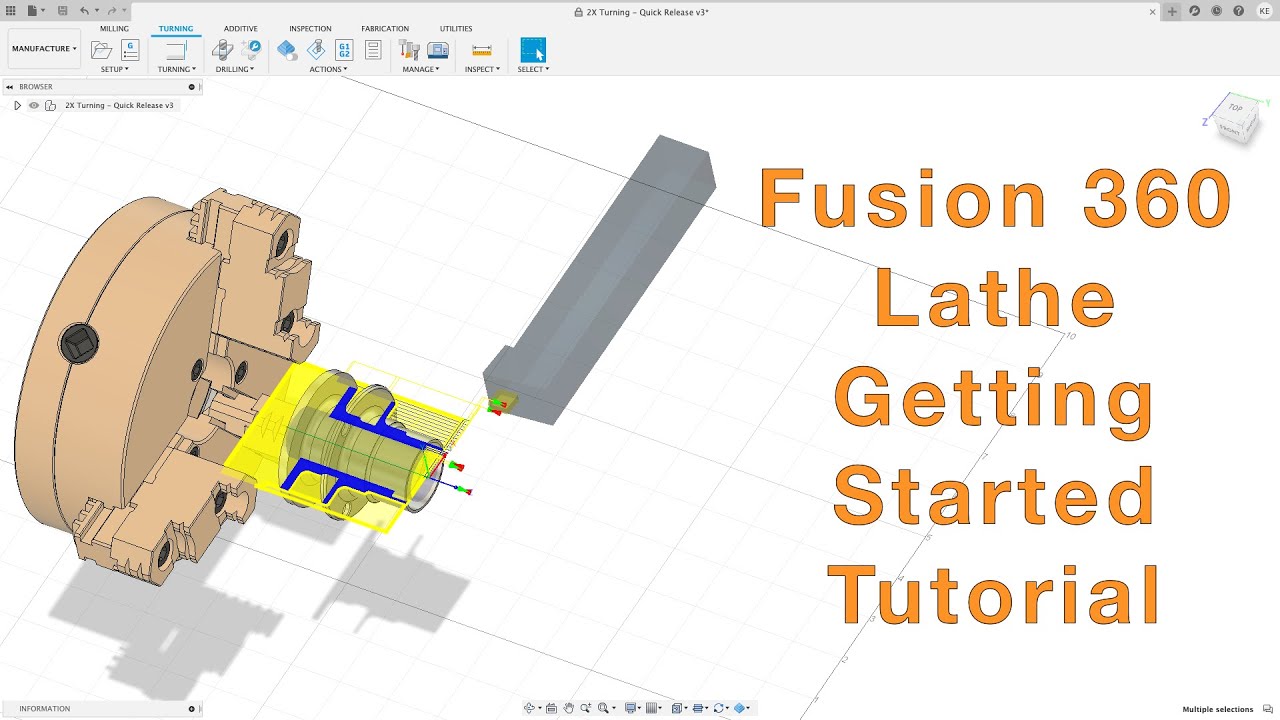Select the 2X Turning – Quick Release v3 item
Image resolution: width=1280 pixels, height=720 pixels.
tap(119, 105)
